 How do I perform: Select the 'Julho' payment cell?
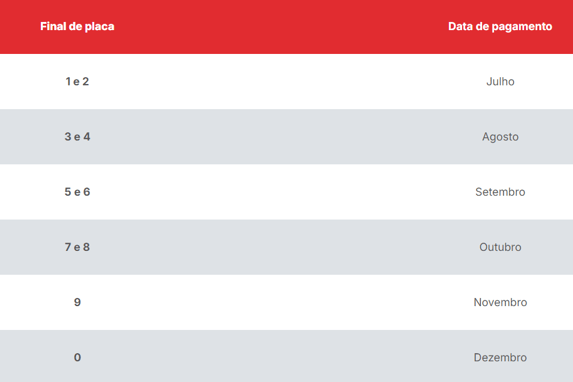[x=500, y=82]
